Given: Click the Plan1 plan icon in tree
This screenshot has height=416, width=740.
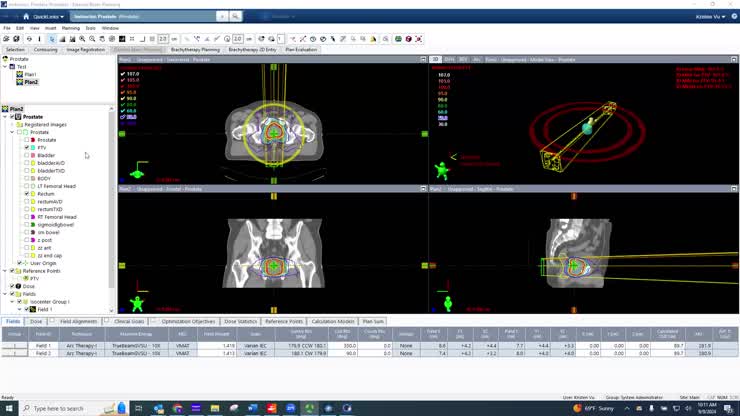Looking at the screenshot, I should (19, 75).
